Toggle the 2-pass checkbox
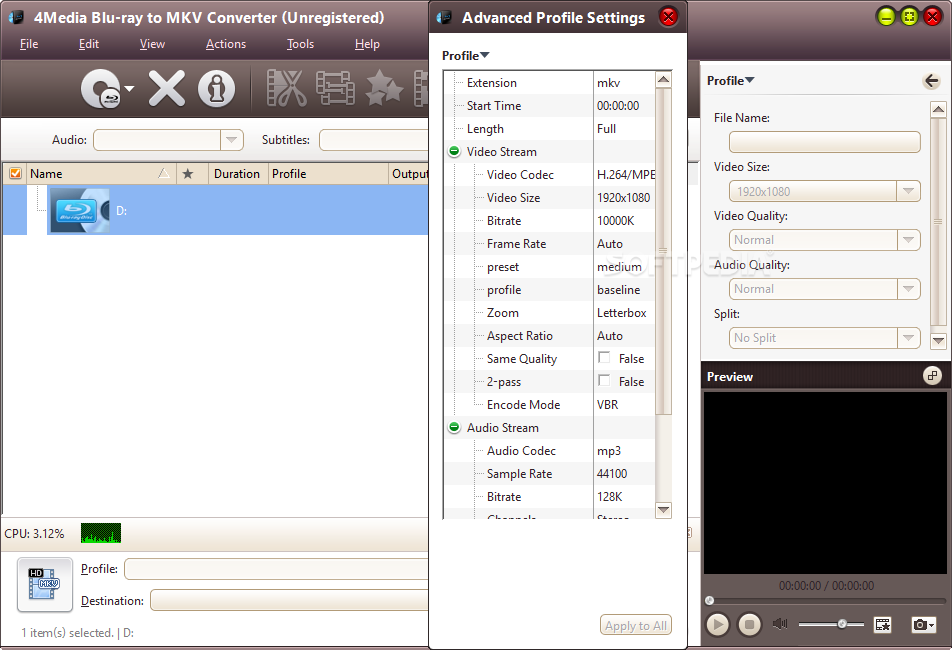Screen dimensions: 952x650 click(x=604, y=381)
